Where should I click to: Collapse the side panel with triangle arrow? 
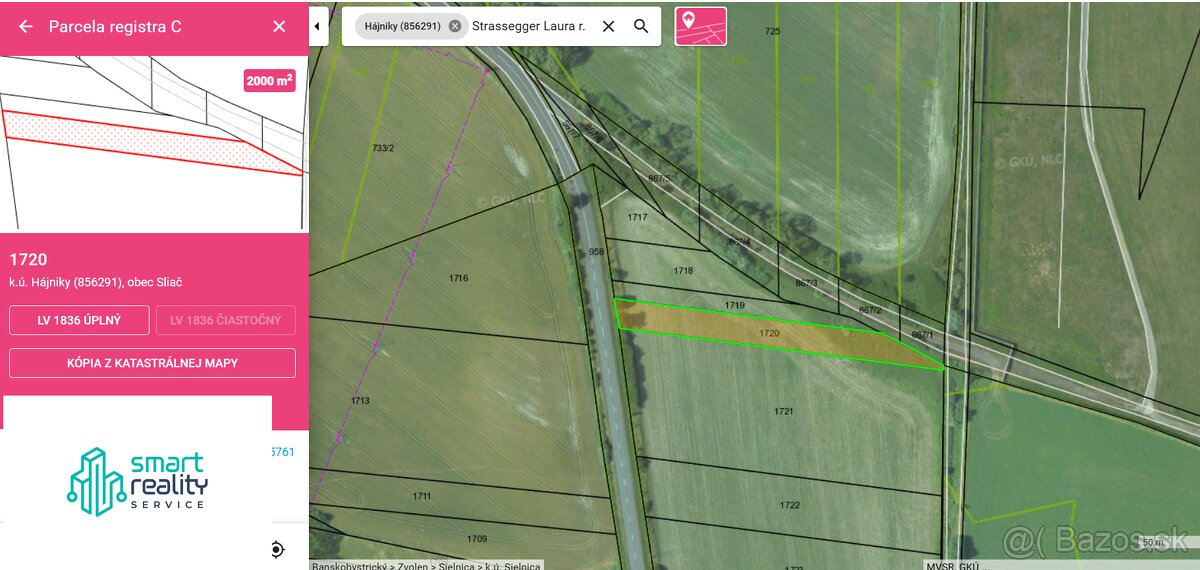coord(318,27)
